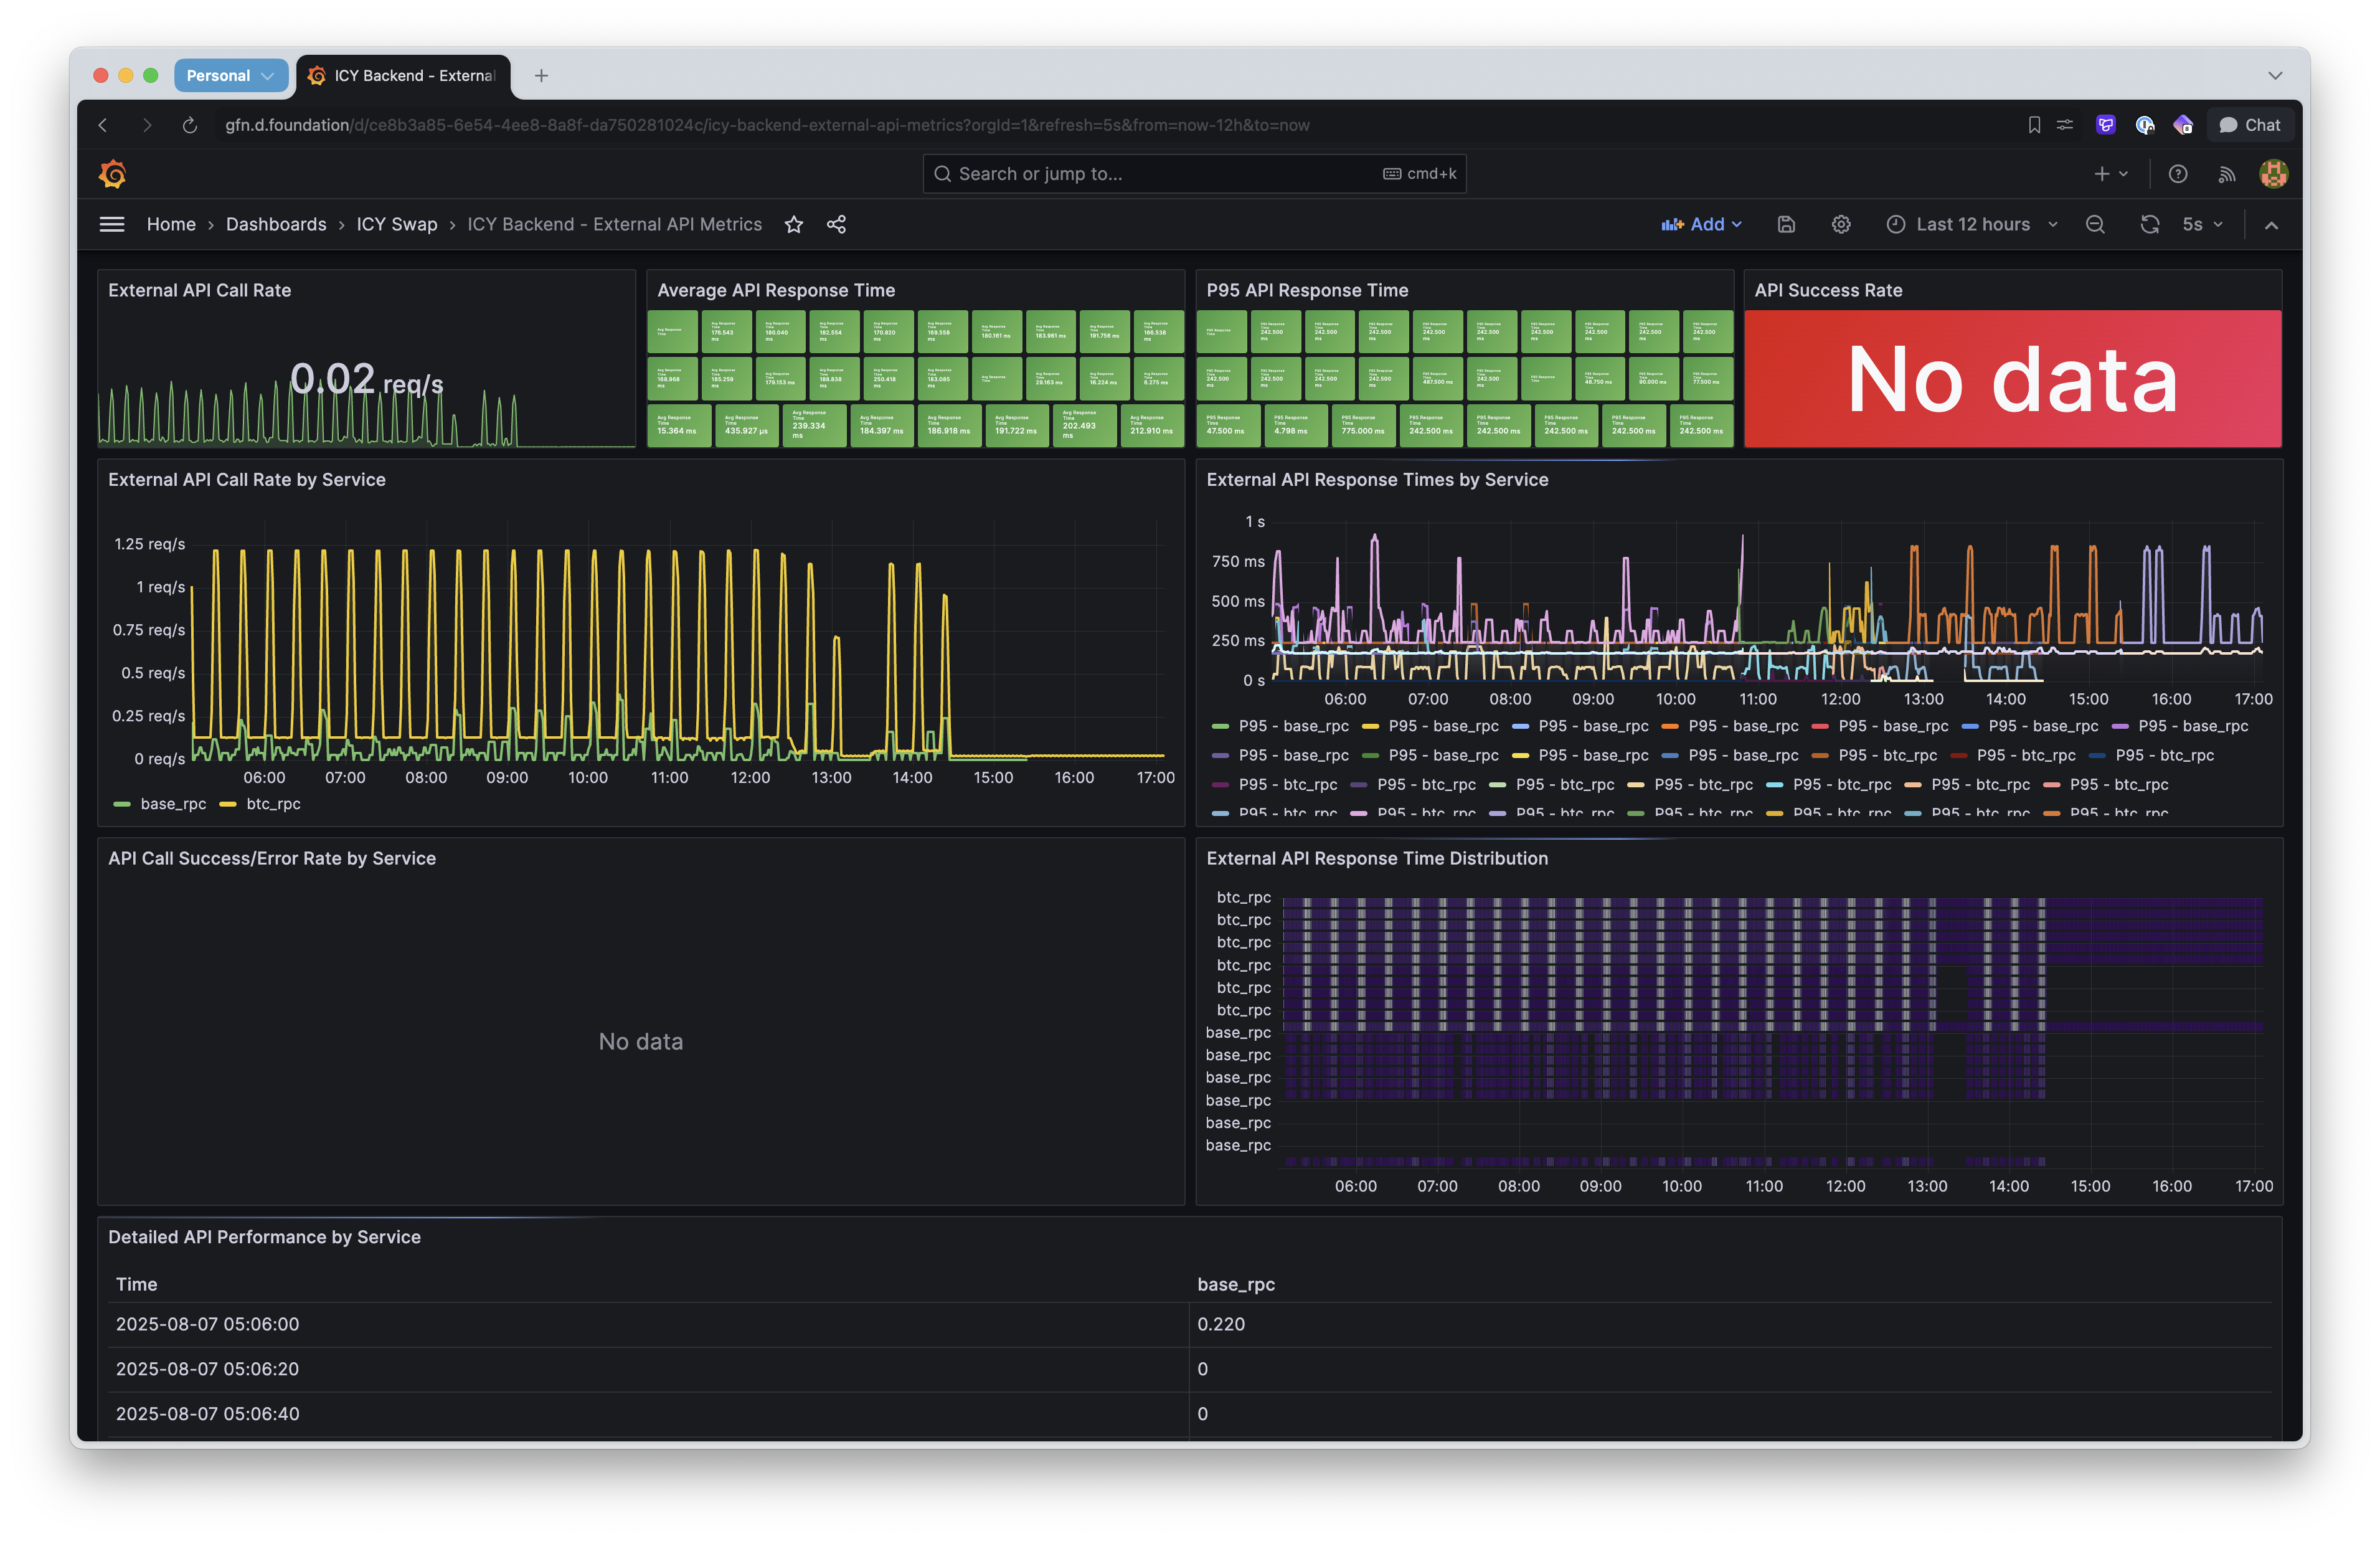2380x1541 pixels.
Task: Focus the Search or jump to field
Action: coord(1194,174)
